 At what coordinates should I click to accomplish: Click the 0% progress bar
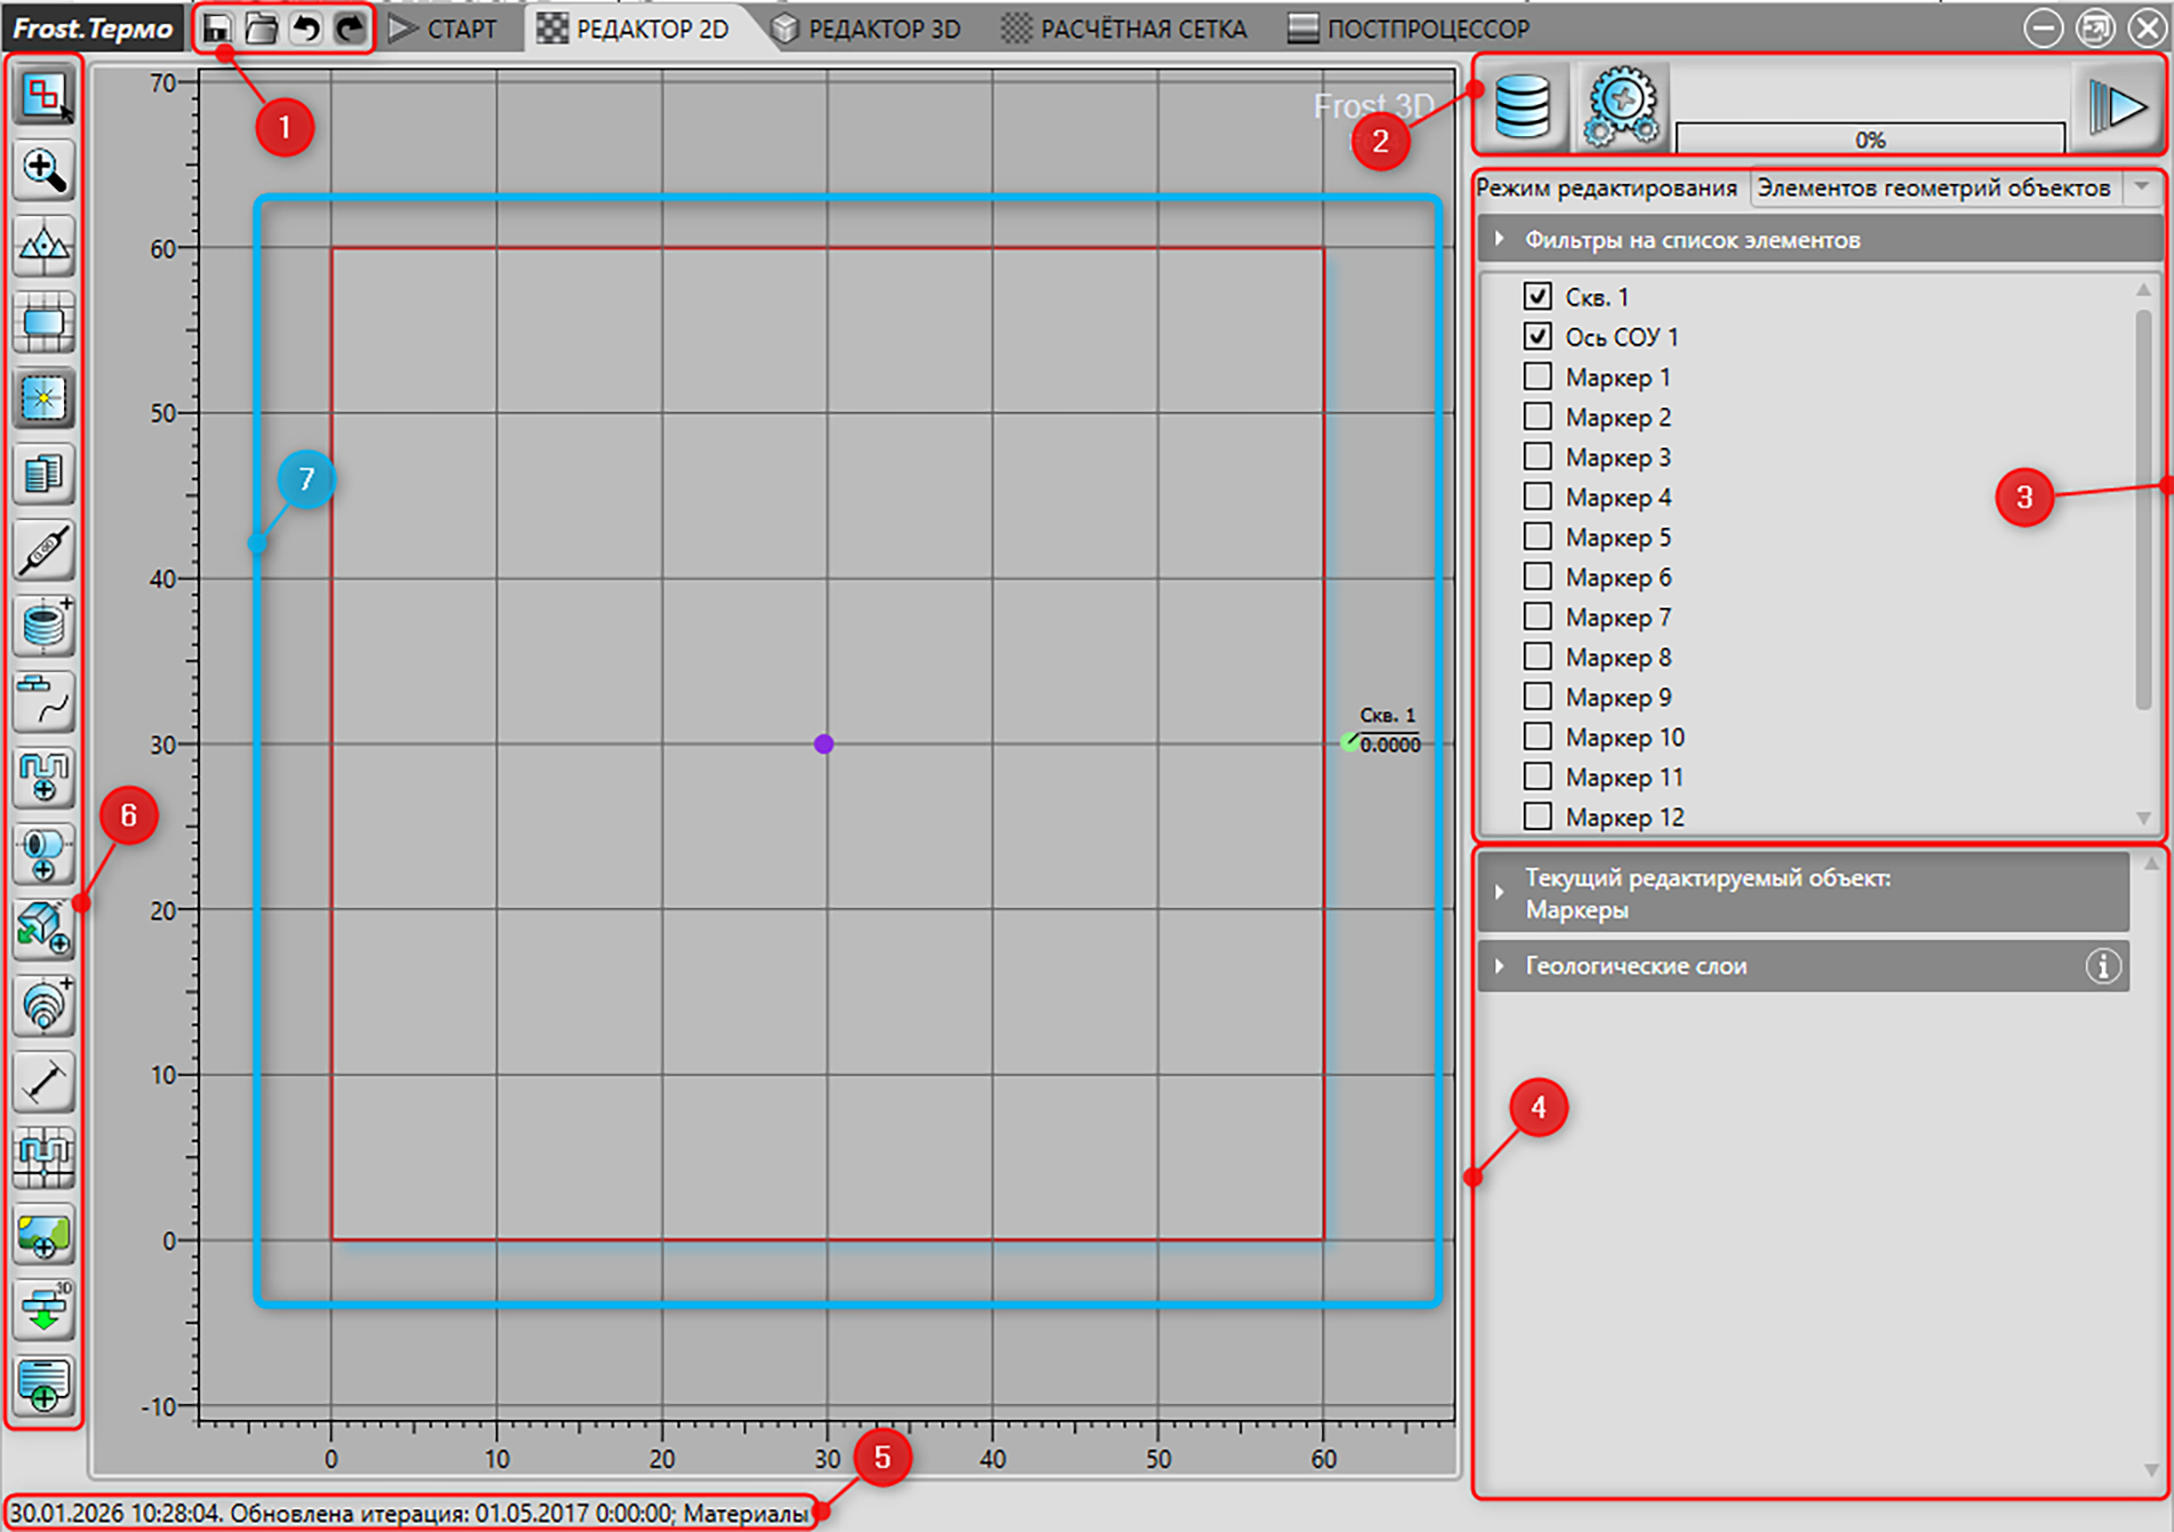[1870, 138]
